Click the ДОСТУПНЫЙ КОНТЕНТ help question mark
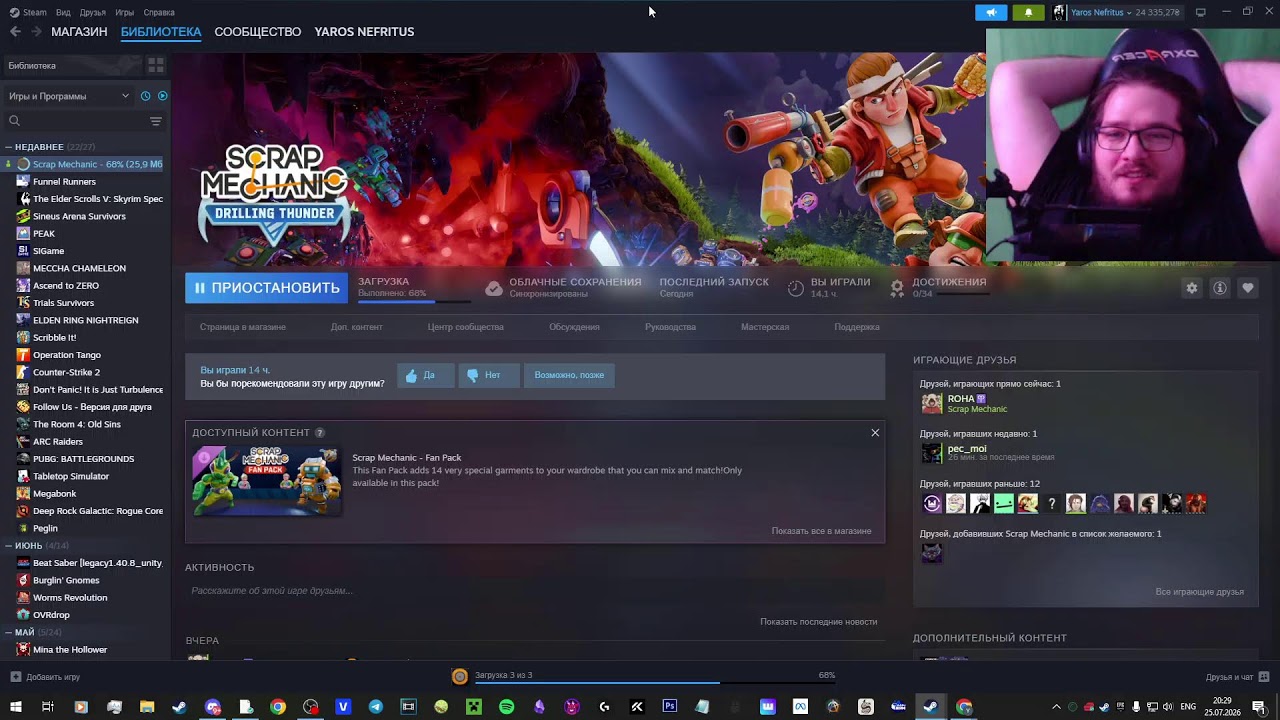Viewport: 1280px width, 720px height. coord(320,433)
